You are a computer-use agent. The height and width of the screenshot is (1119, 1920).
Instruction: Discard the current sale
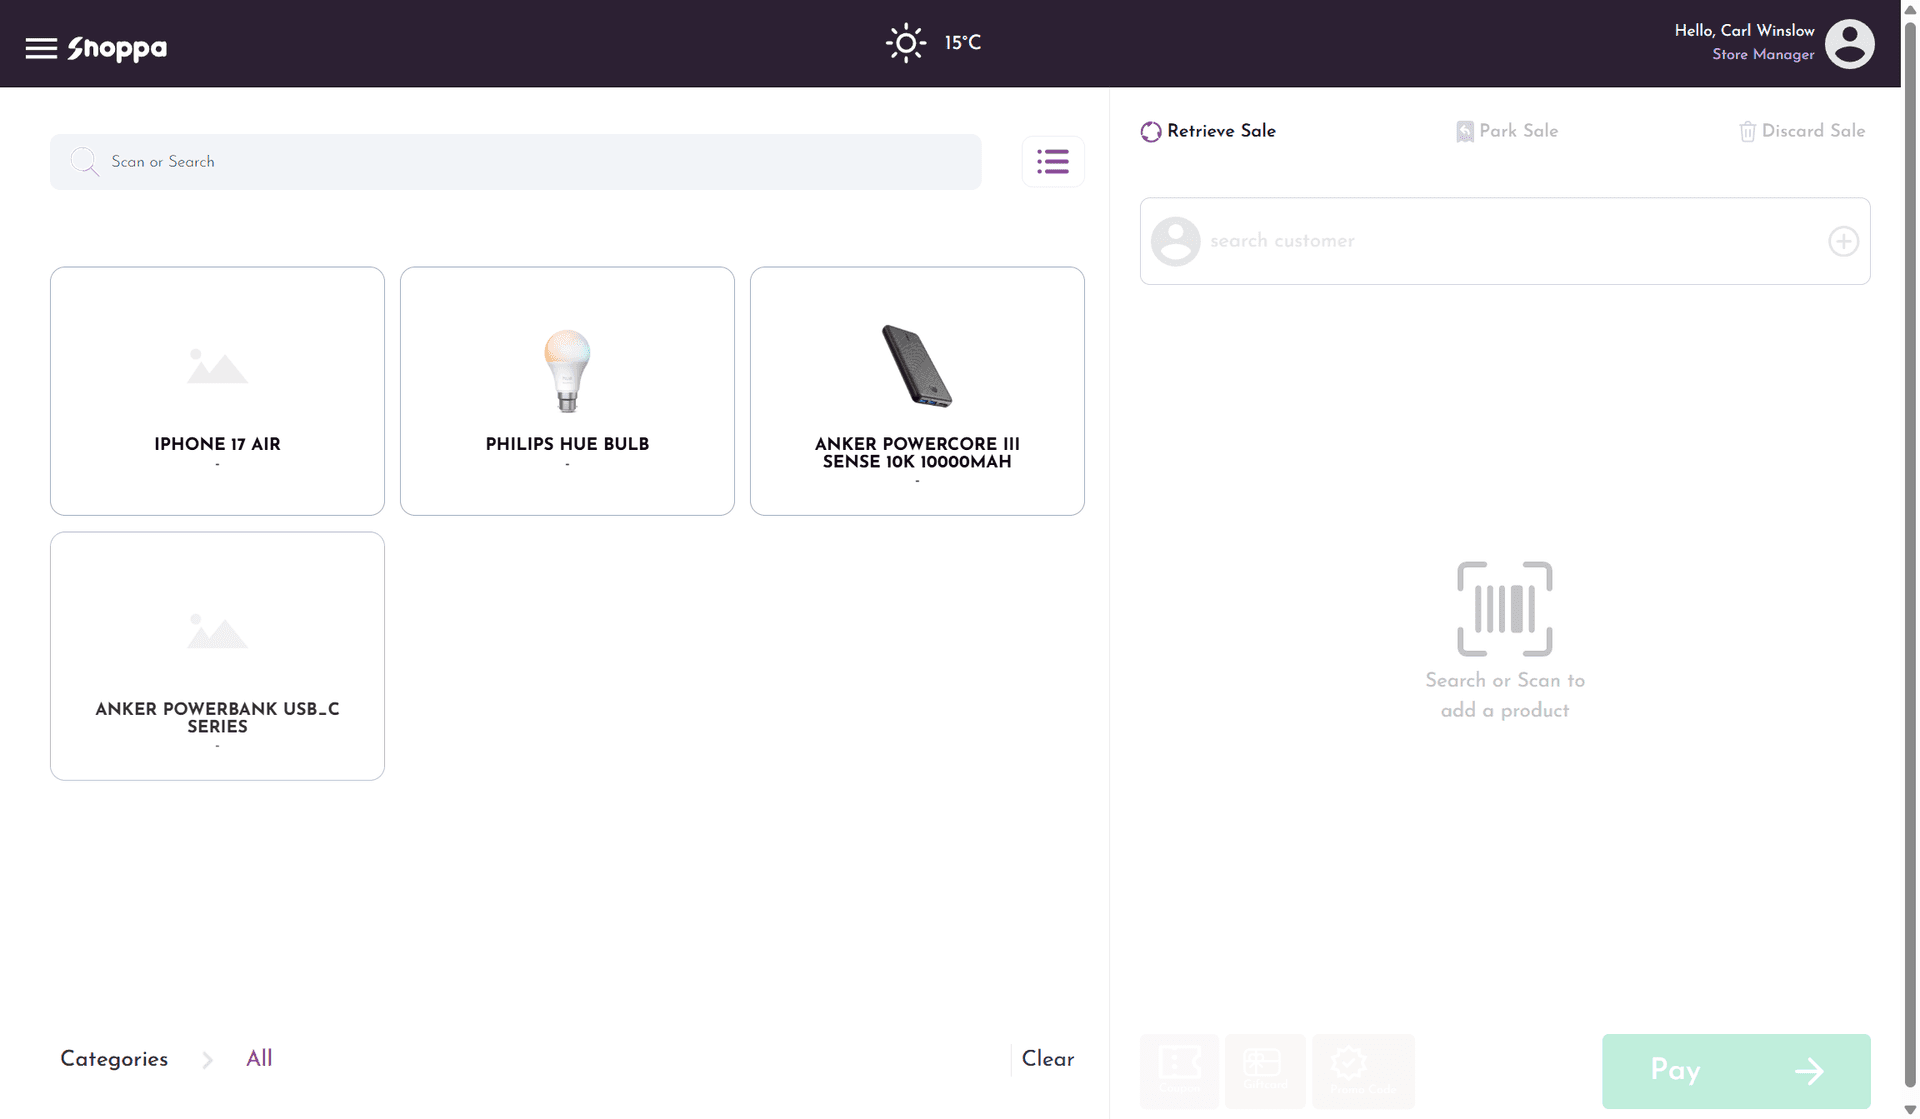click(x=1801, y=131)
